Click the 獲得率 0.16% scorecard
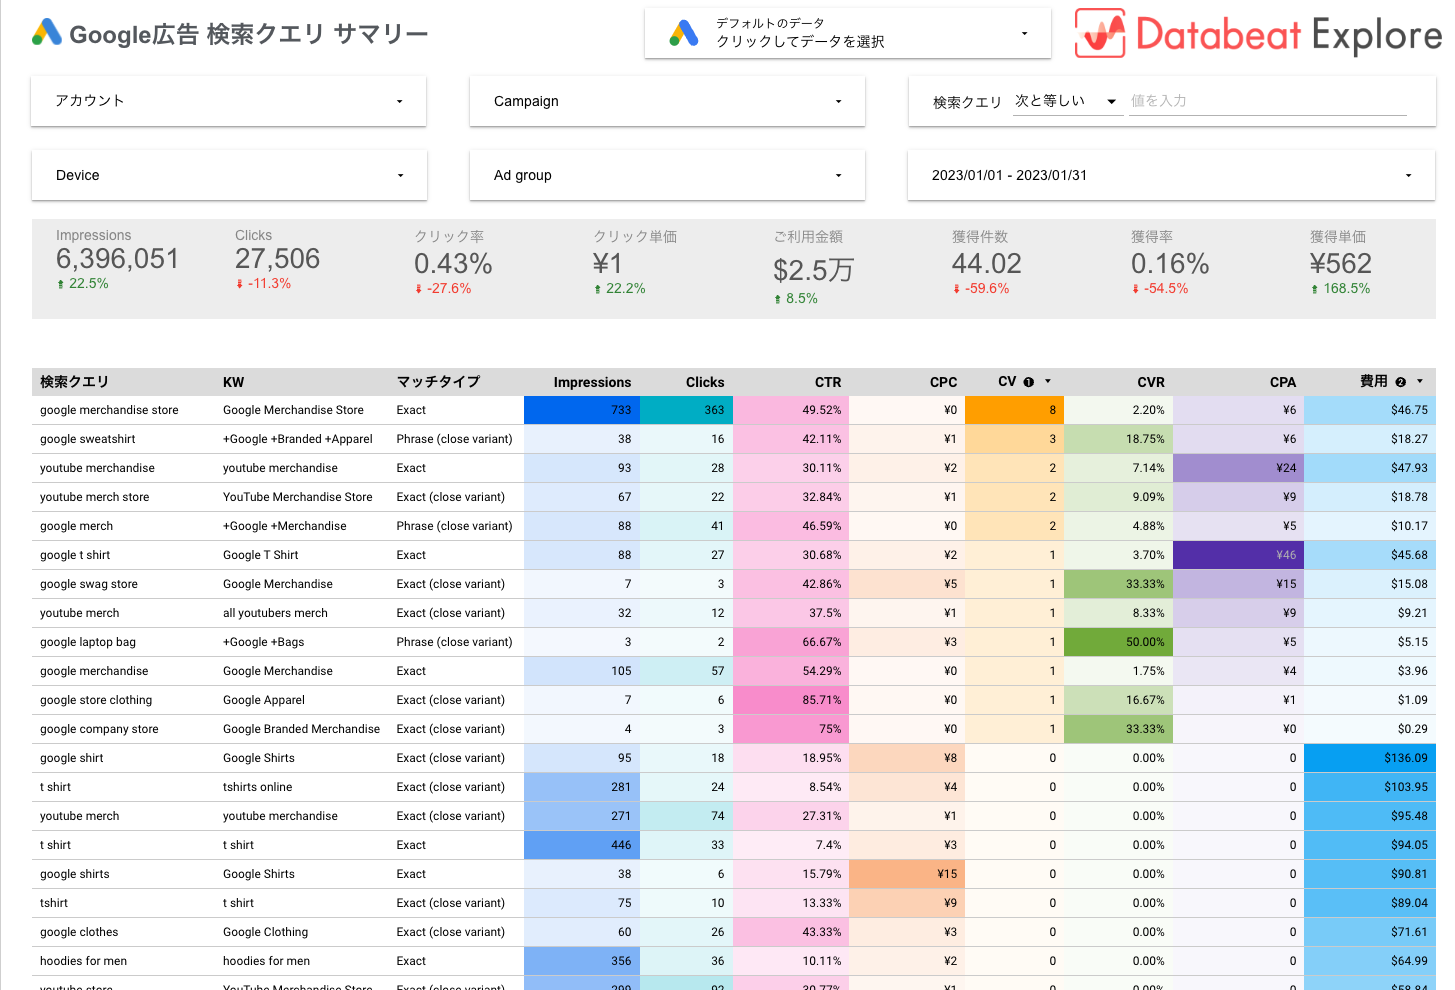 coord(1170,265)
